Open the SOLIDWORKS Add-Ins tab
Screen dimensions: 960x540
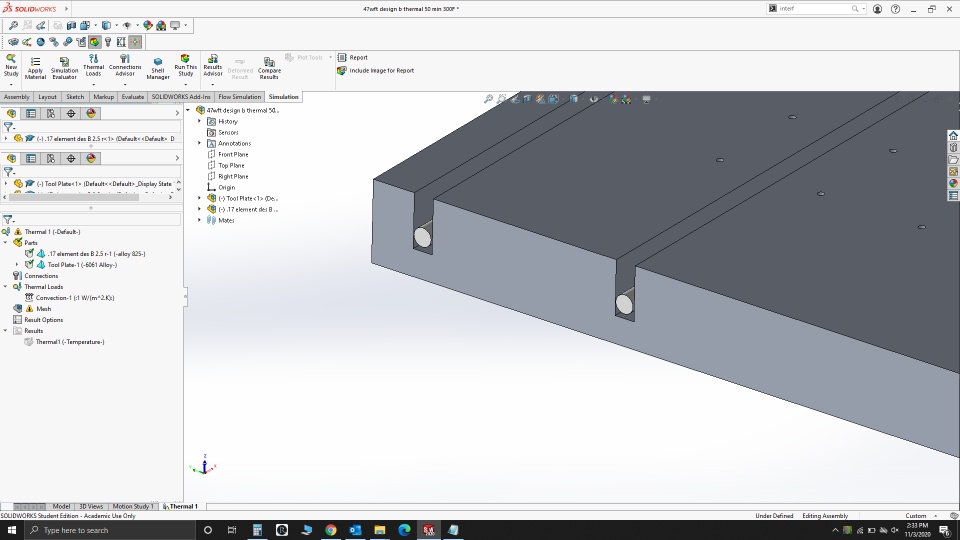click(x=181, y=97)
